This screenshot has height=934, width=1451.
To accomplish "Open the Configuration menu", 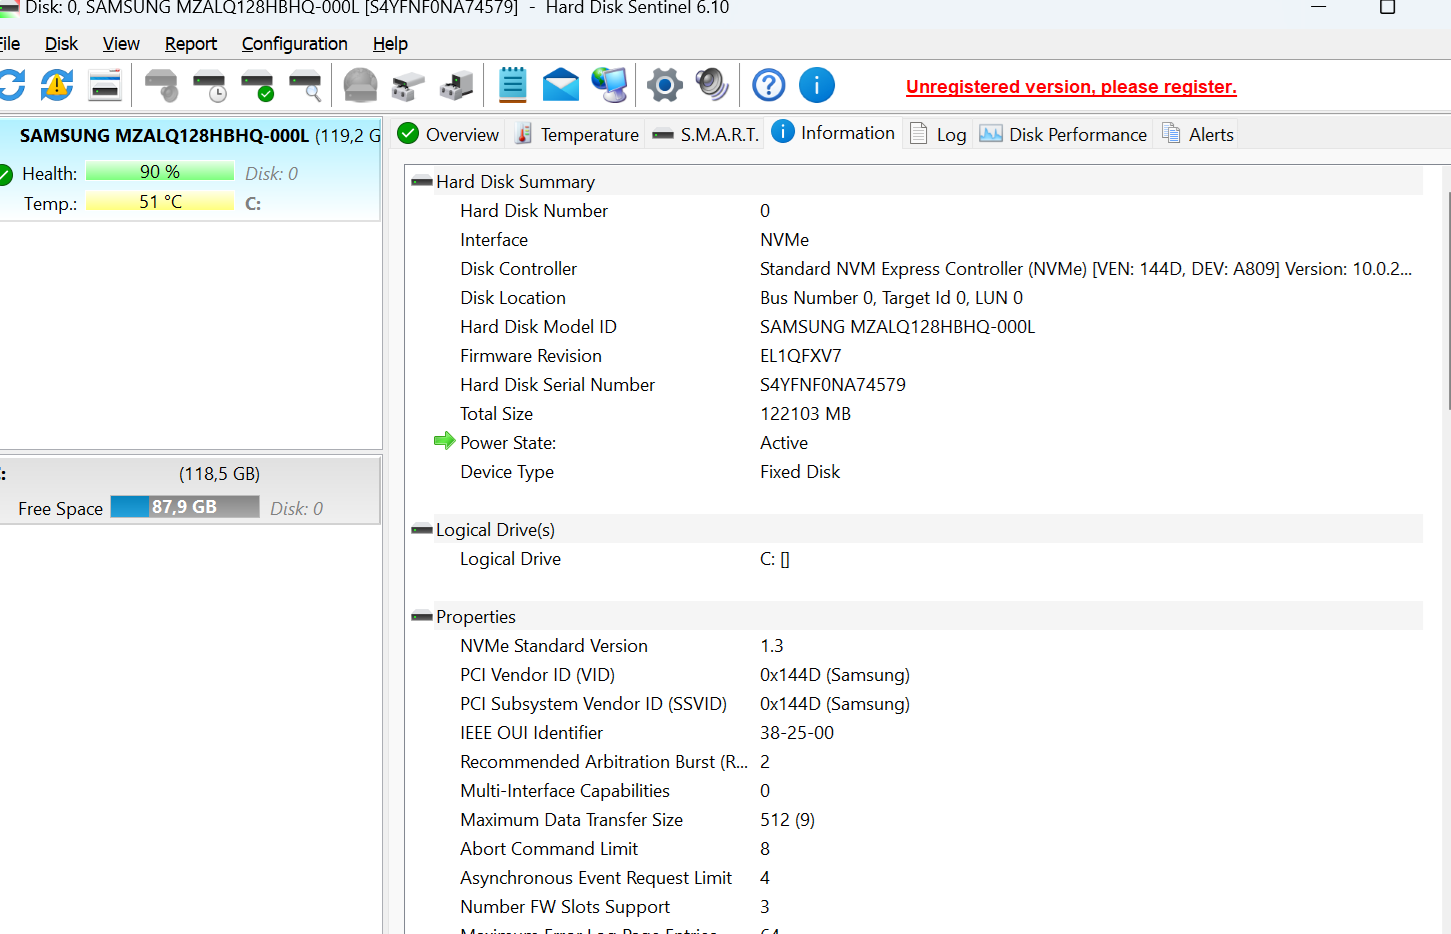I will tap(294, 44).
